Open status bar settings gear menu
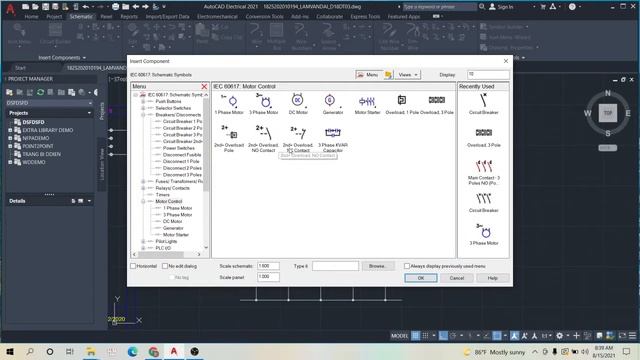This screenshot has height=360, width=640. [x=560, y=336]
